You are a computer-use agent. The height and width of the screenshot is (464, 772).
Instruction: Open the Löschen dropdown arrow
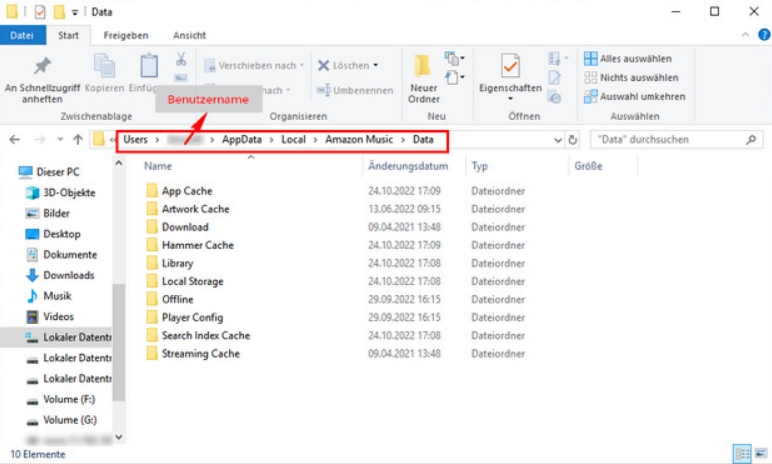tap(375, 66)
